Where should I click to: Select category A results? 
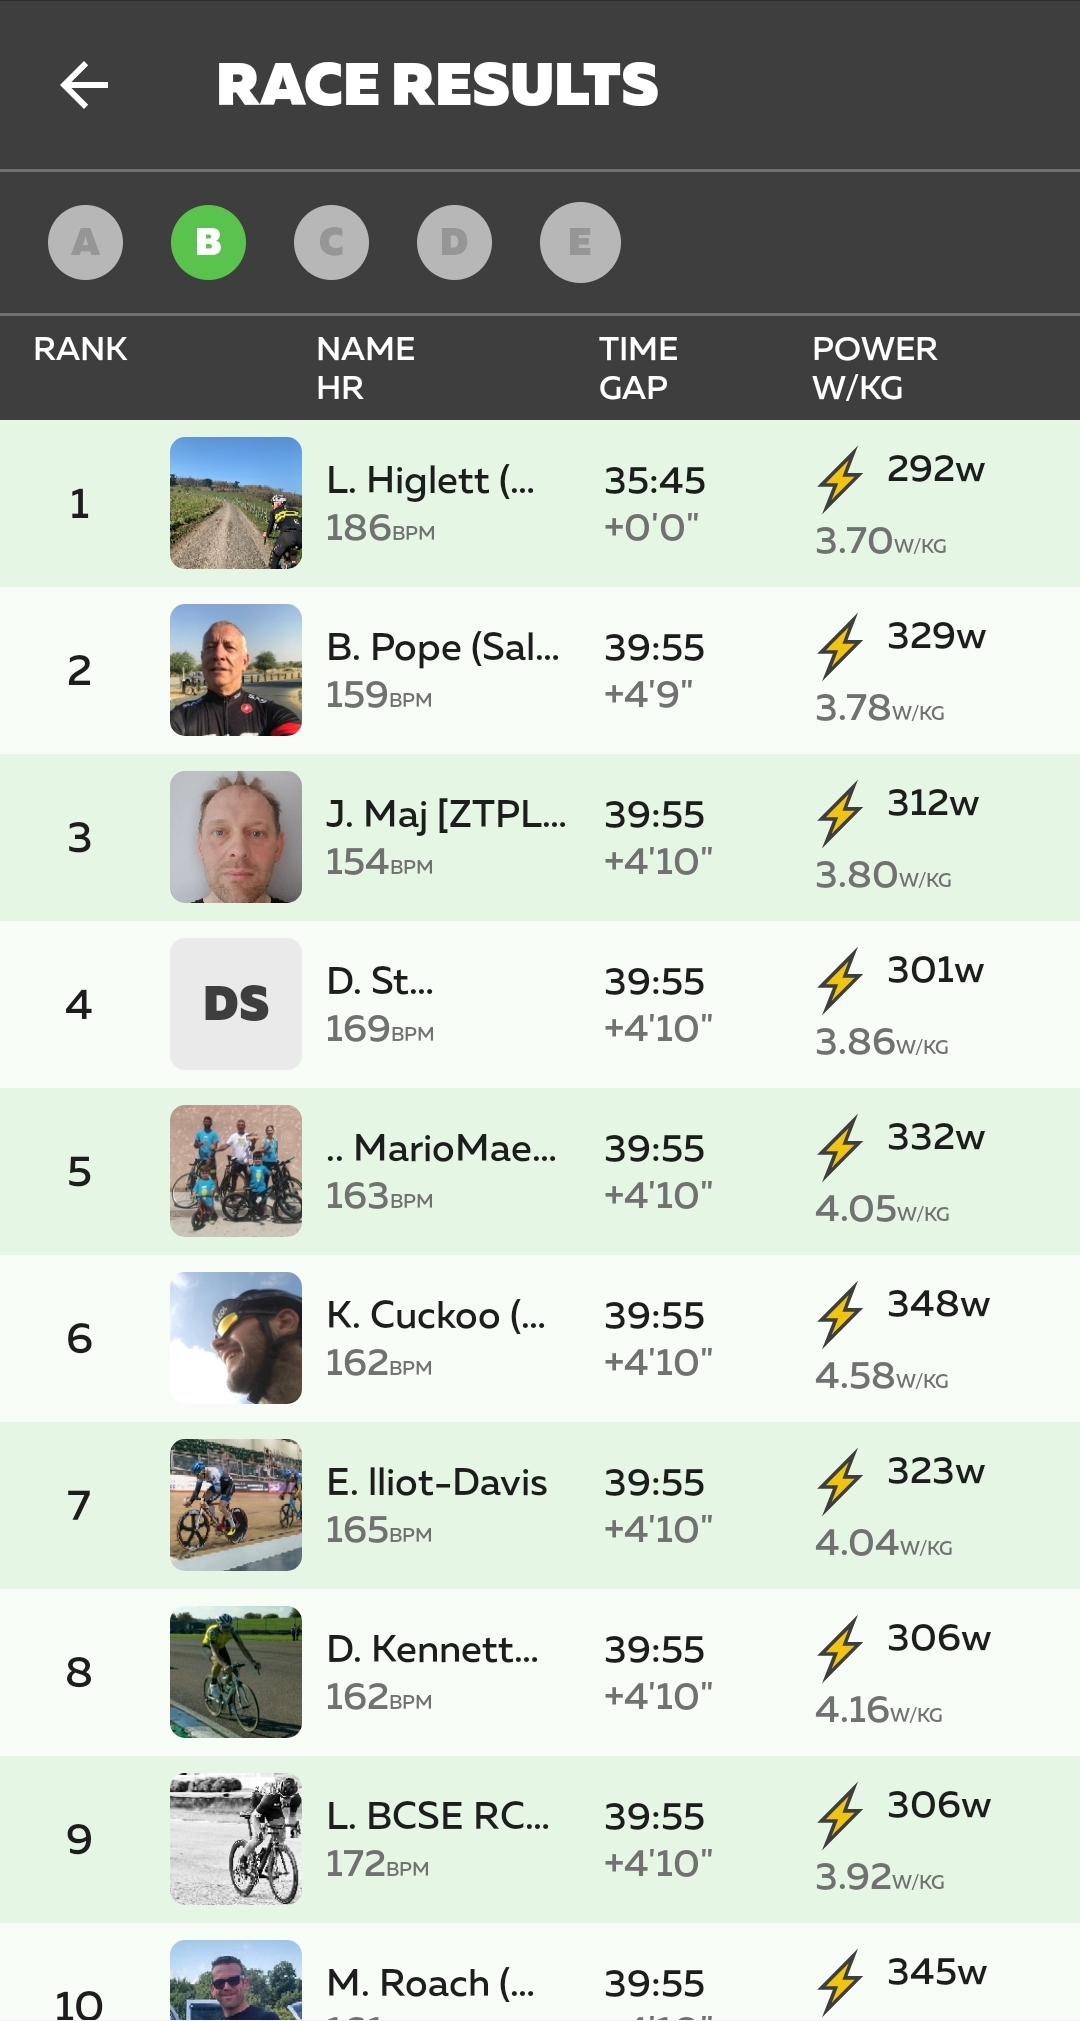pos(86,242)
